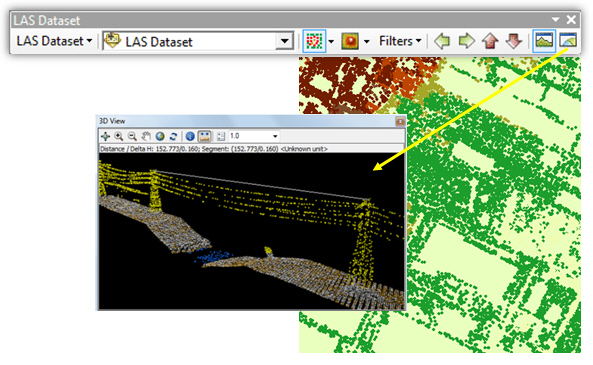593x365 pixels.
Task: Click the red down arrow button
Action: point(514,41)
